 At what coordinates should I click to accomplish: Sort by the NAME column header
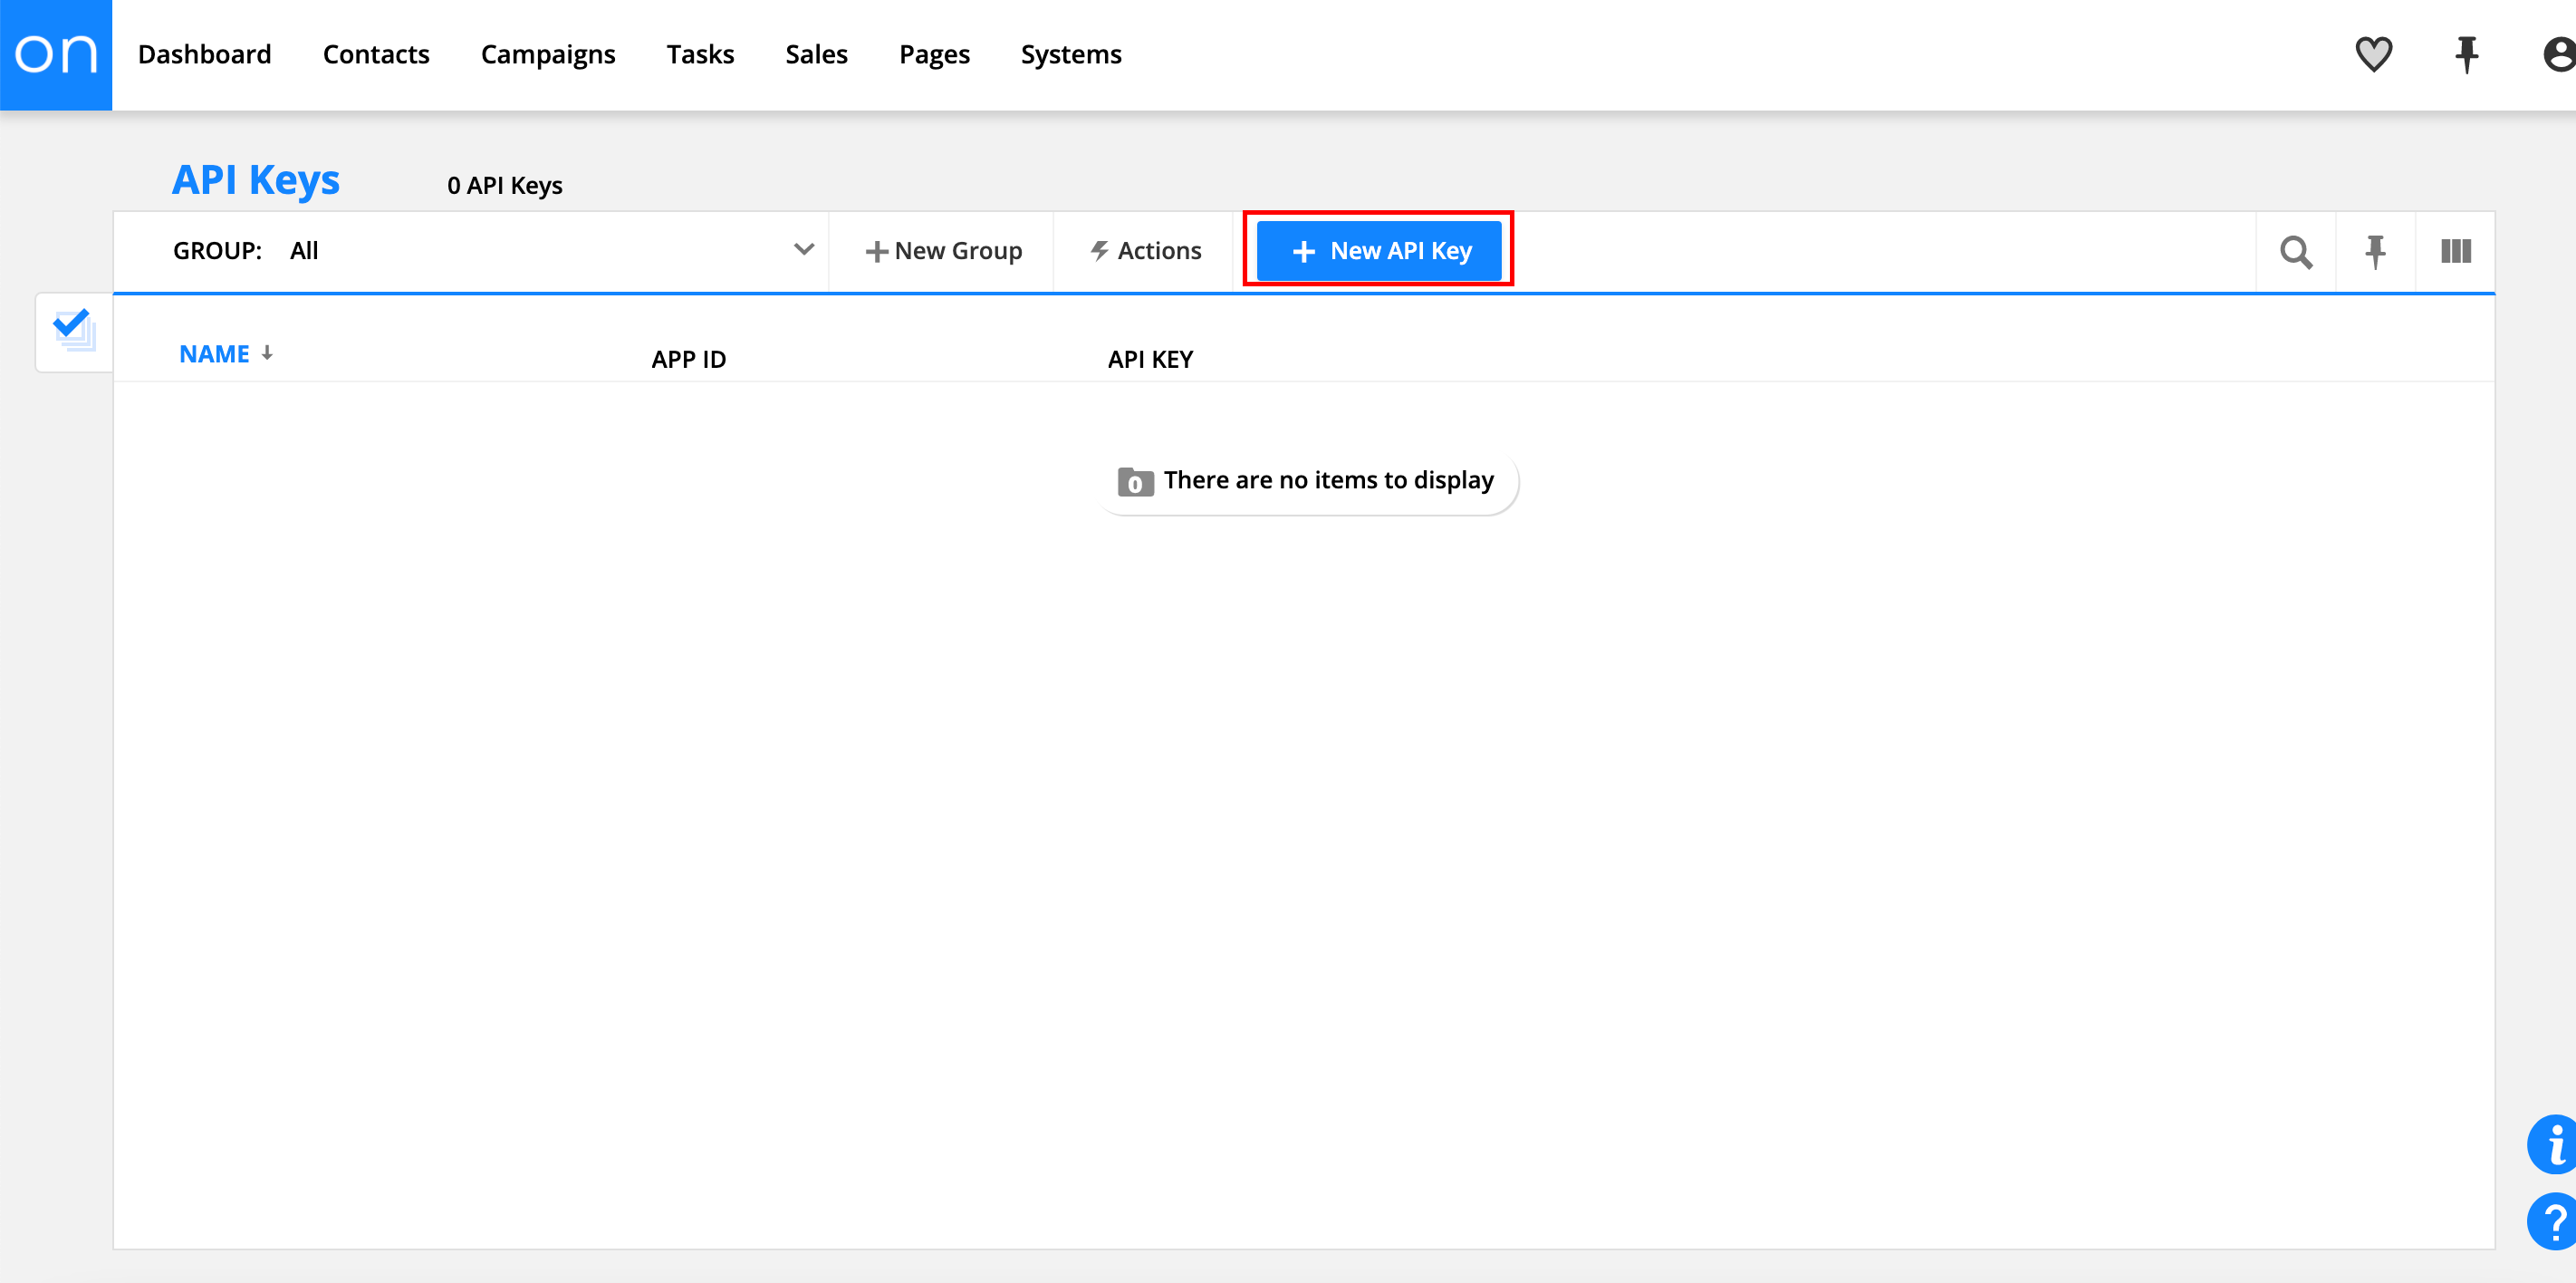pos(225,354)
